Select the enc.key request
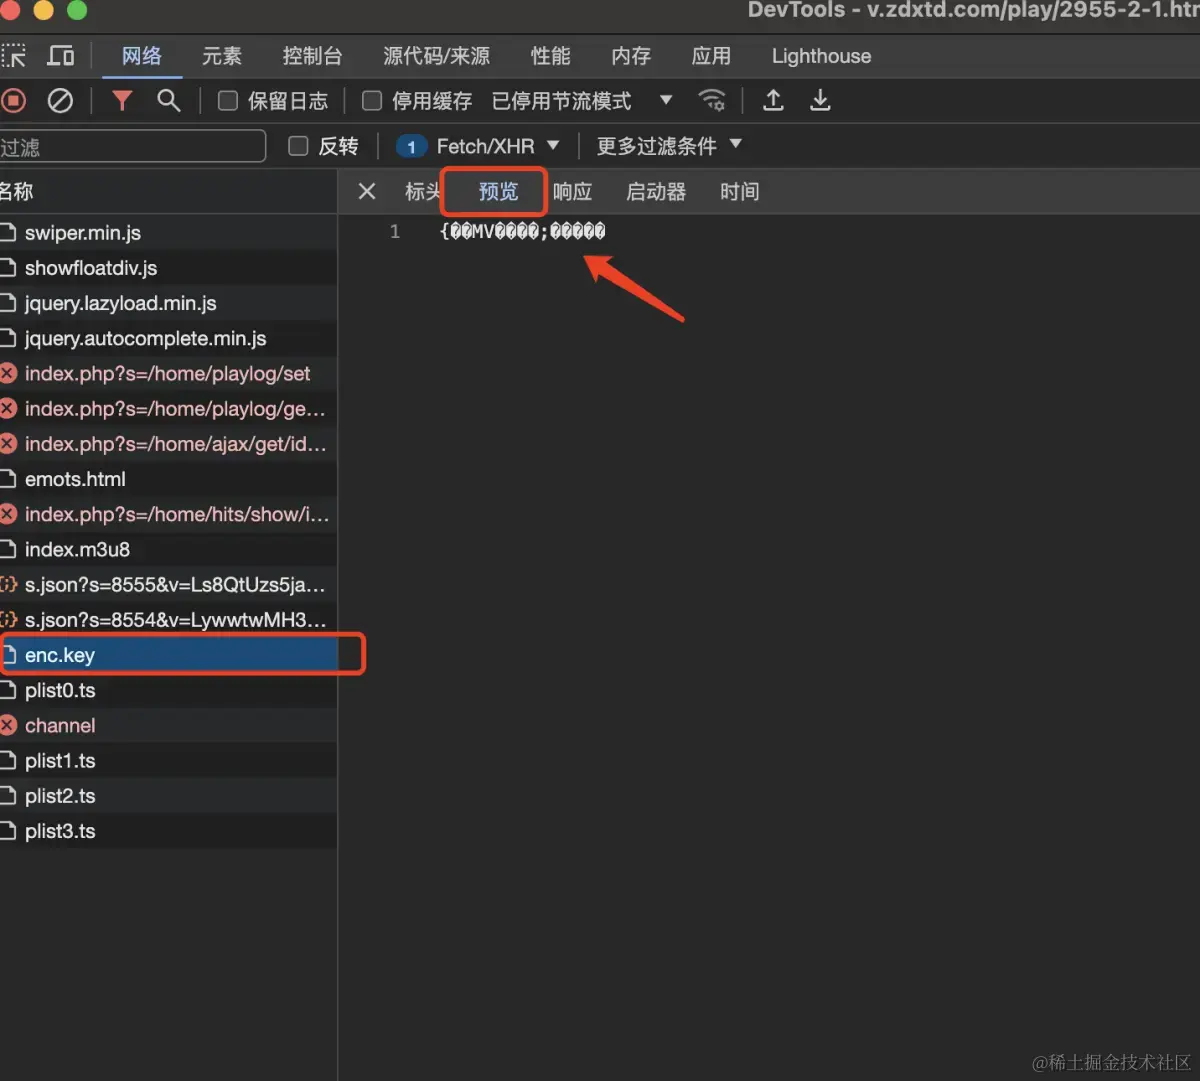This screenshot has height=1081, width=1200. (x=168, y=655)
